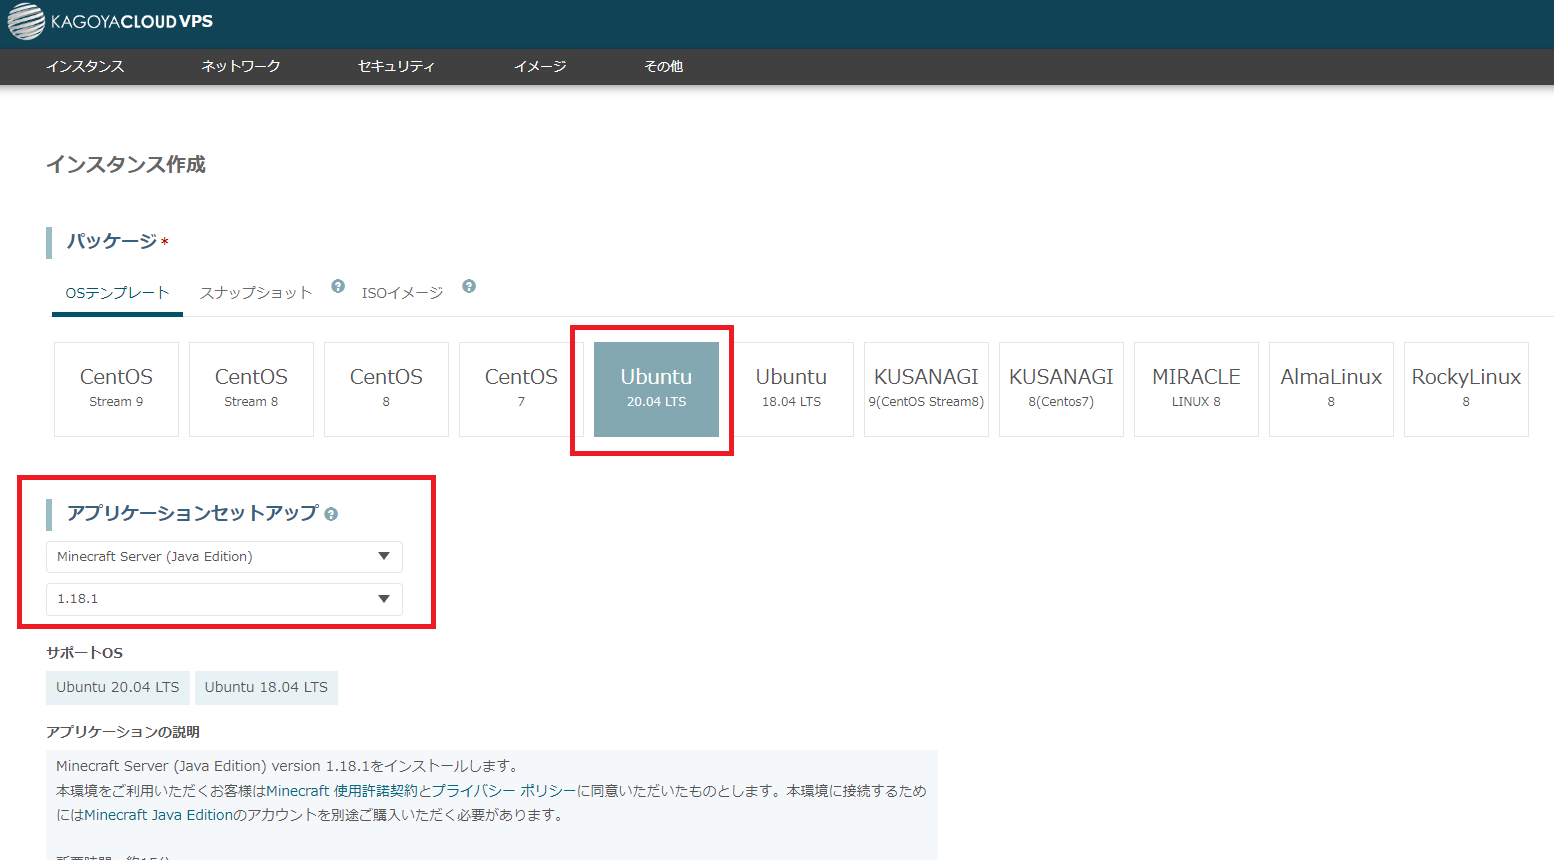Click the インスタンス作成 page heading
The width and height of the screenshot is (1554, 860).
(x=126, y=164)
